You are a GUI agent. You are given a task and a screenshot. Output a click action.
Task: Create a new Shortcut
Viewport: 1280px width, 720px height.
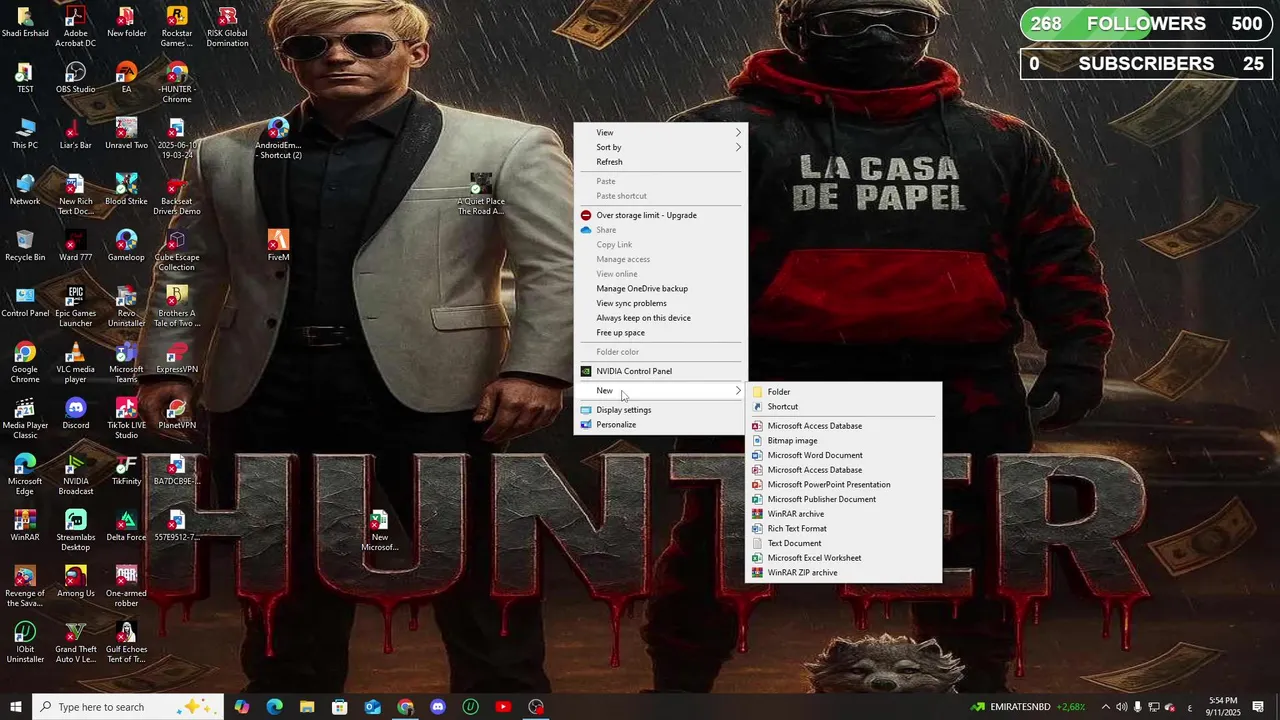click(x=844, y=407)
